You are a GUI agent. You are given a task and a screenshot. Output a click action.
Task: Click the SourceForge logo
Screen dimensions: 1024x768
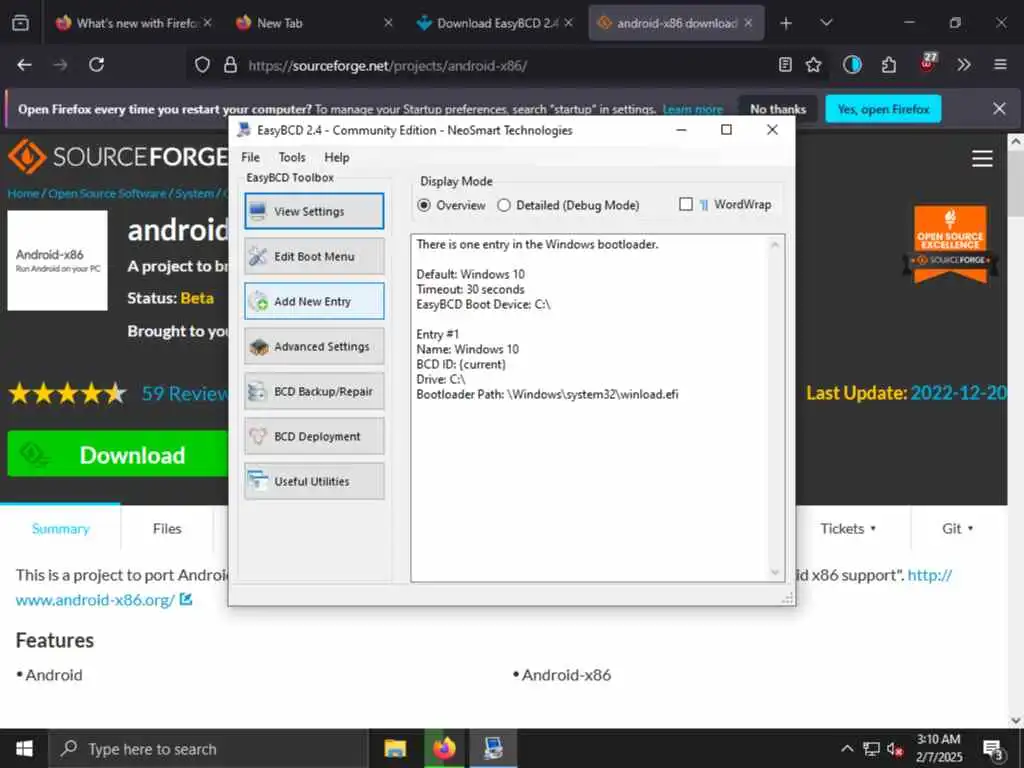pyautogui.click(x=118, y=157)
